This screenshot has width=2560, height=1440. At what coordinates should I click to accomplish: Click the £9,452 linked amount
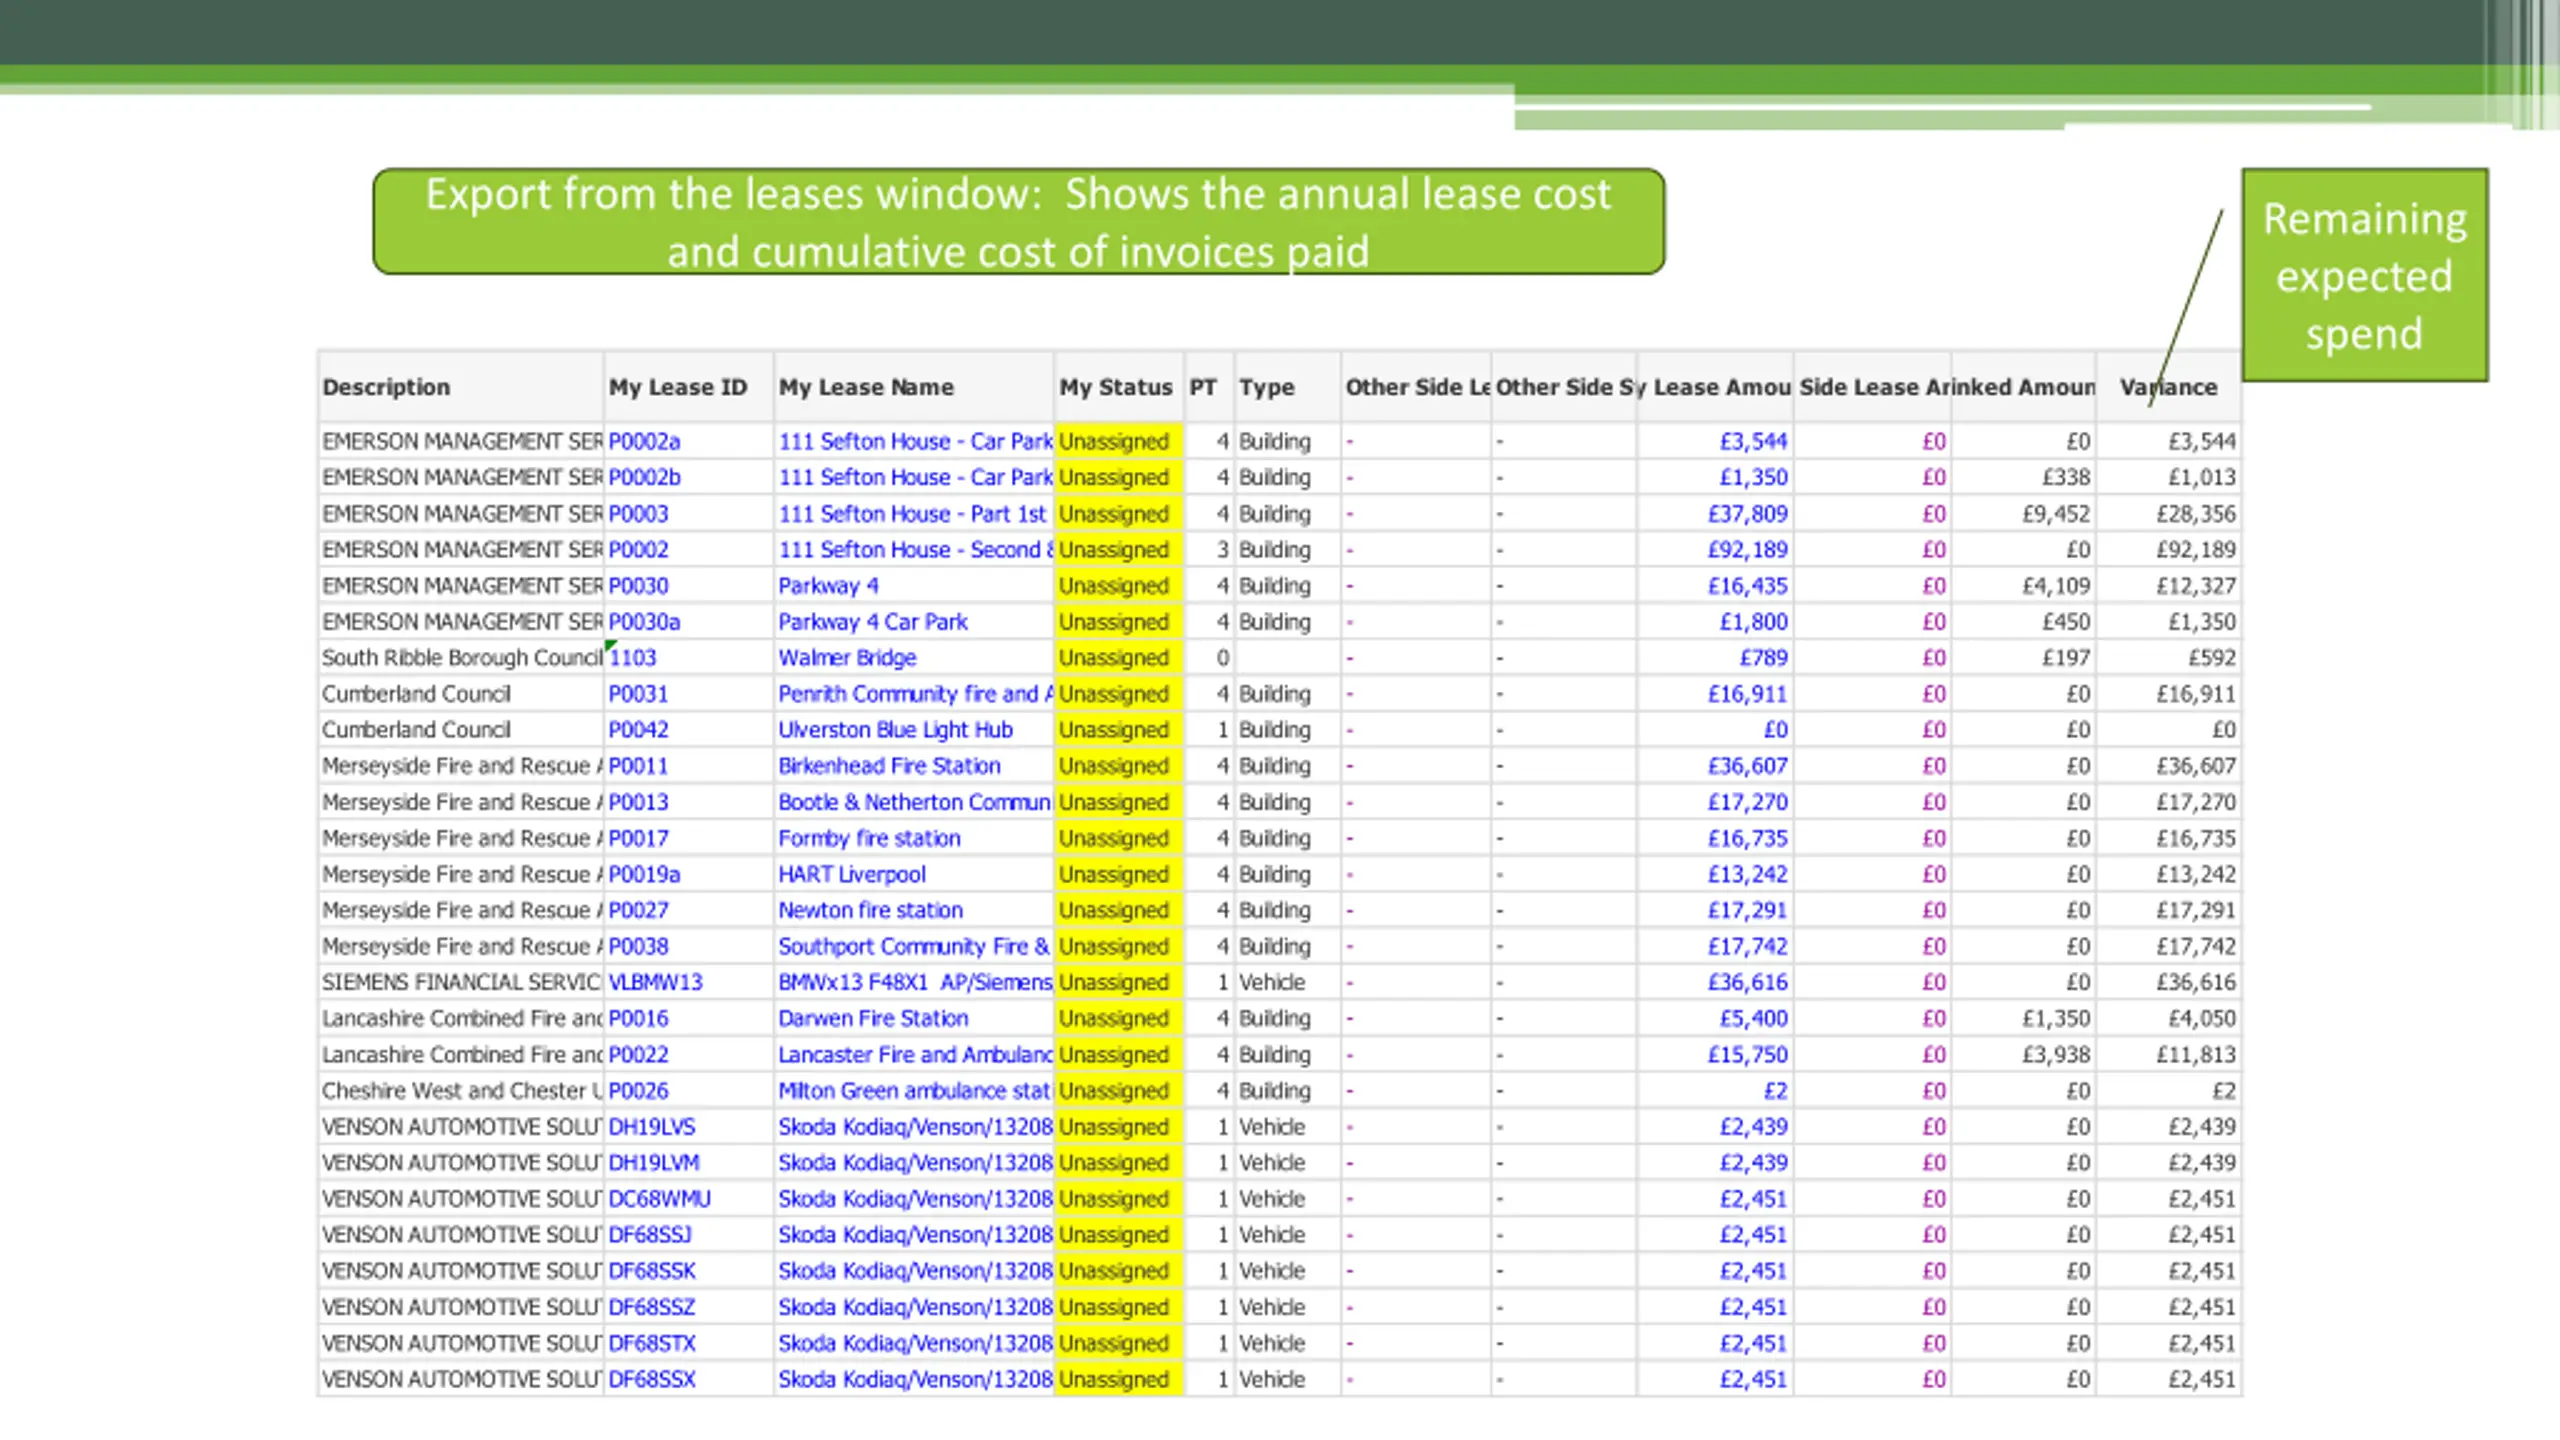click(2056, 513)
